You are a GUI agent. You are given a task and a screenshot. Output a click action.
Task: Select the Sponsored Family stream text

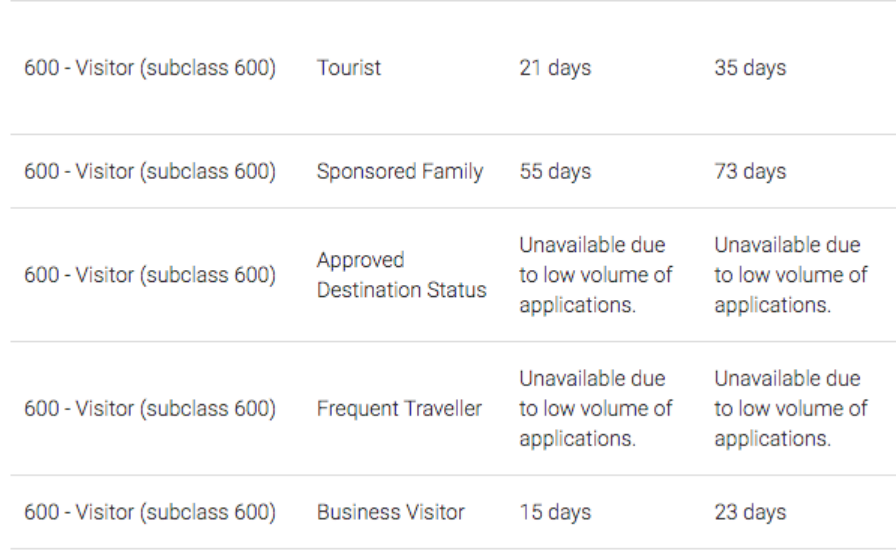[400, 171]
